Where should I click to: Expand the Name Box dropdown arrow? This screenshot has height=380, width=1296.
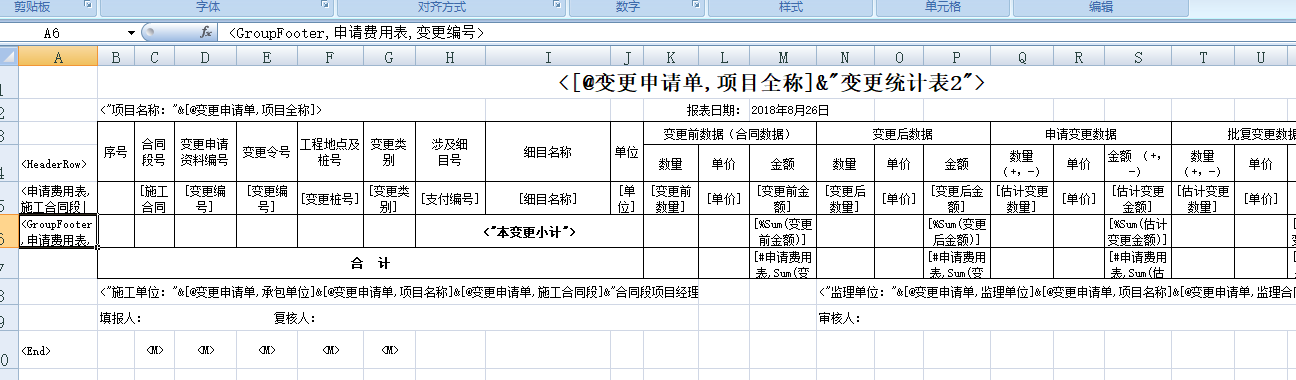[x=131, y=33]
